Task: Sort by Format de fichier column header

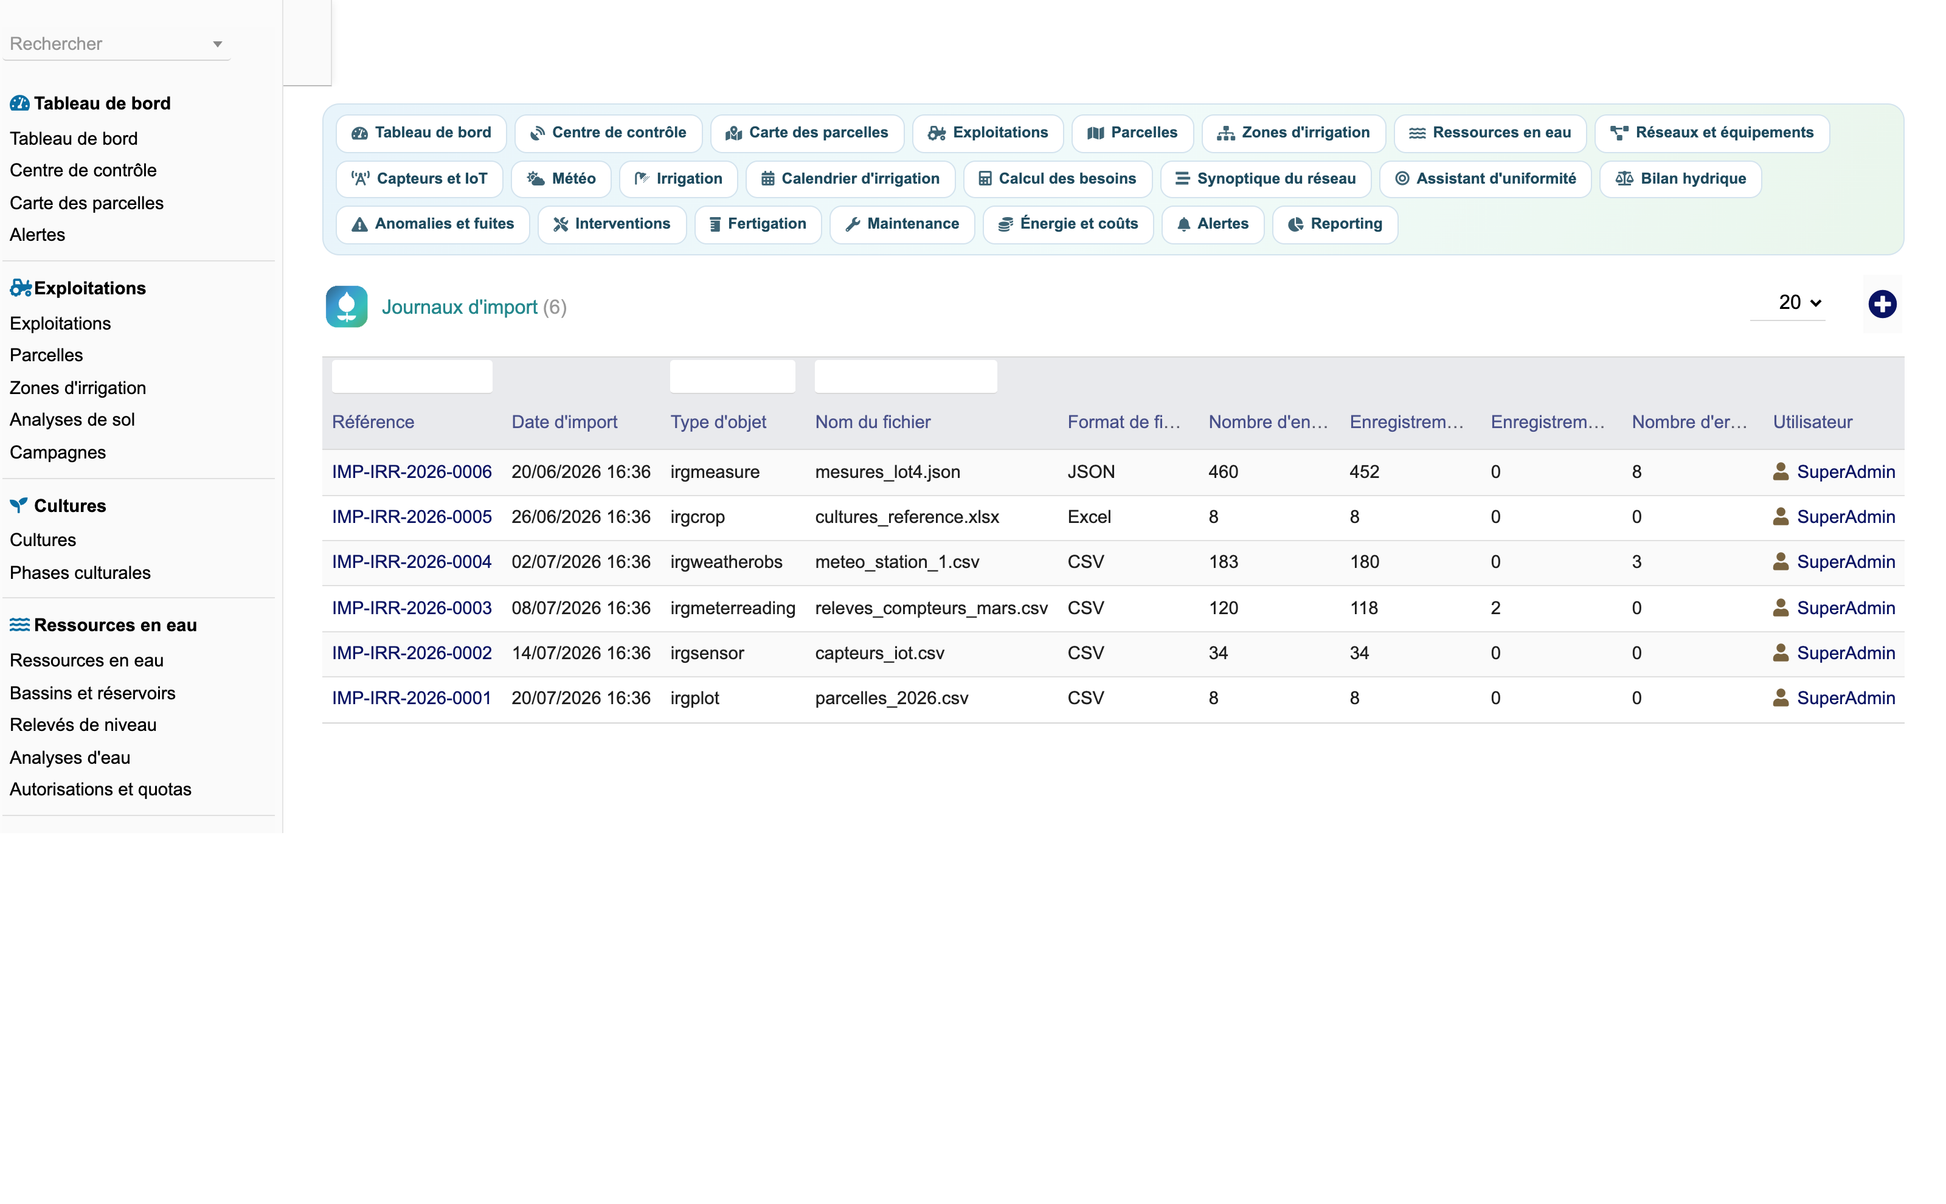Action: (1124, 422)
